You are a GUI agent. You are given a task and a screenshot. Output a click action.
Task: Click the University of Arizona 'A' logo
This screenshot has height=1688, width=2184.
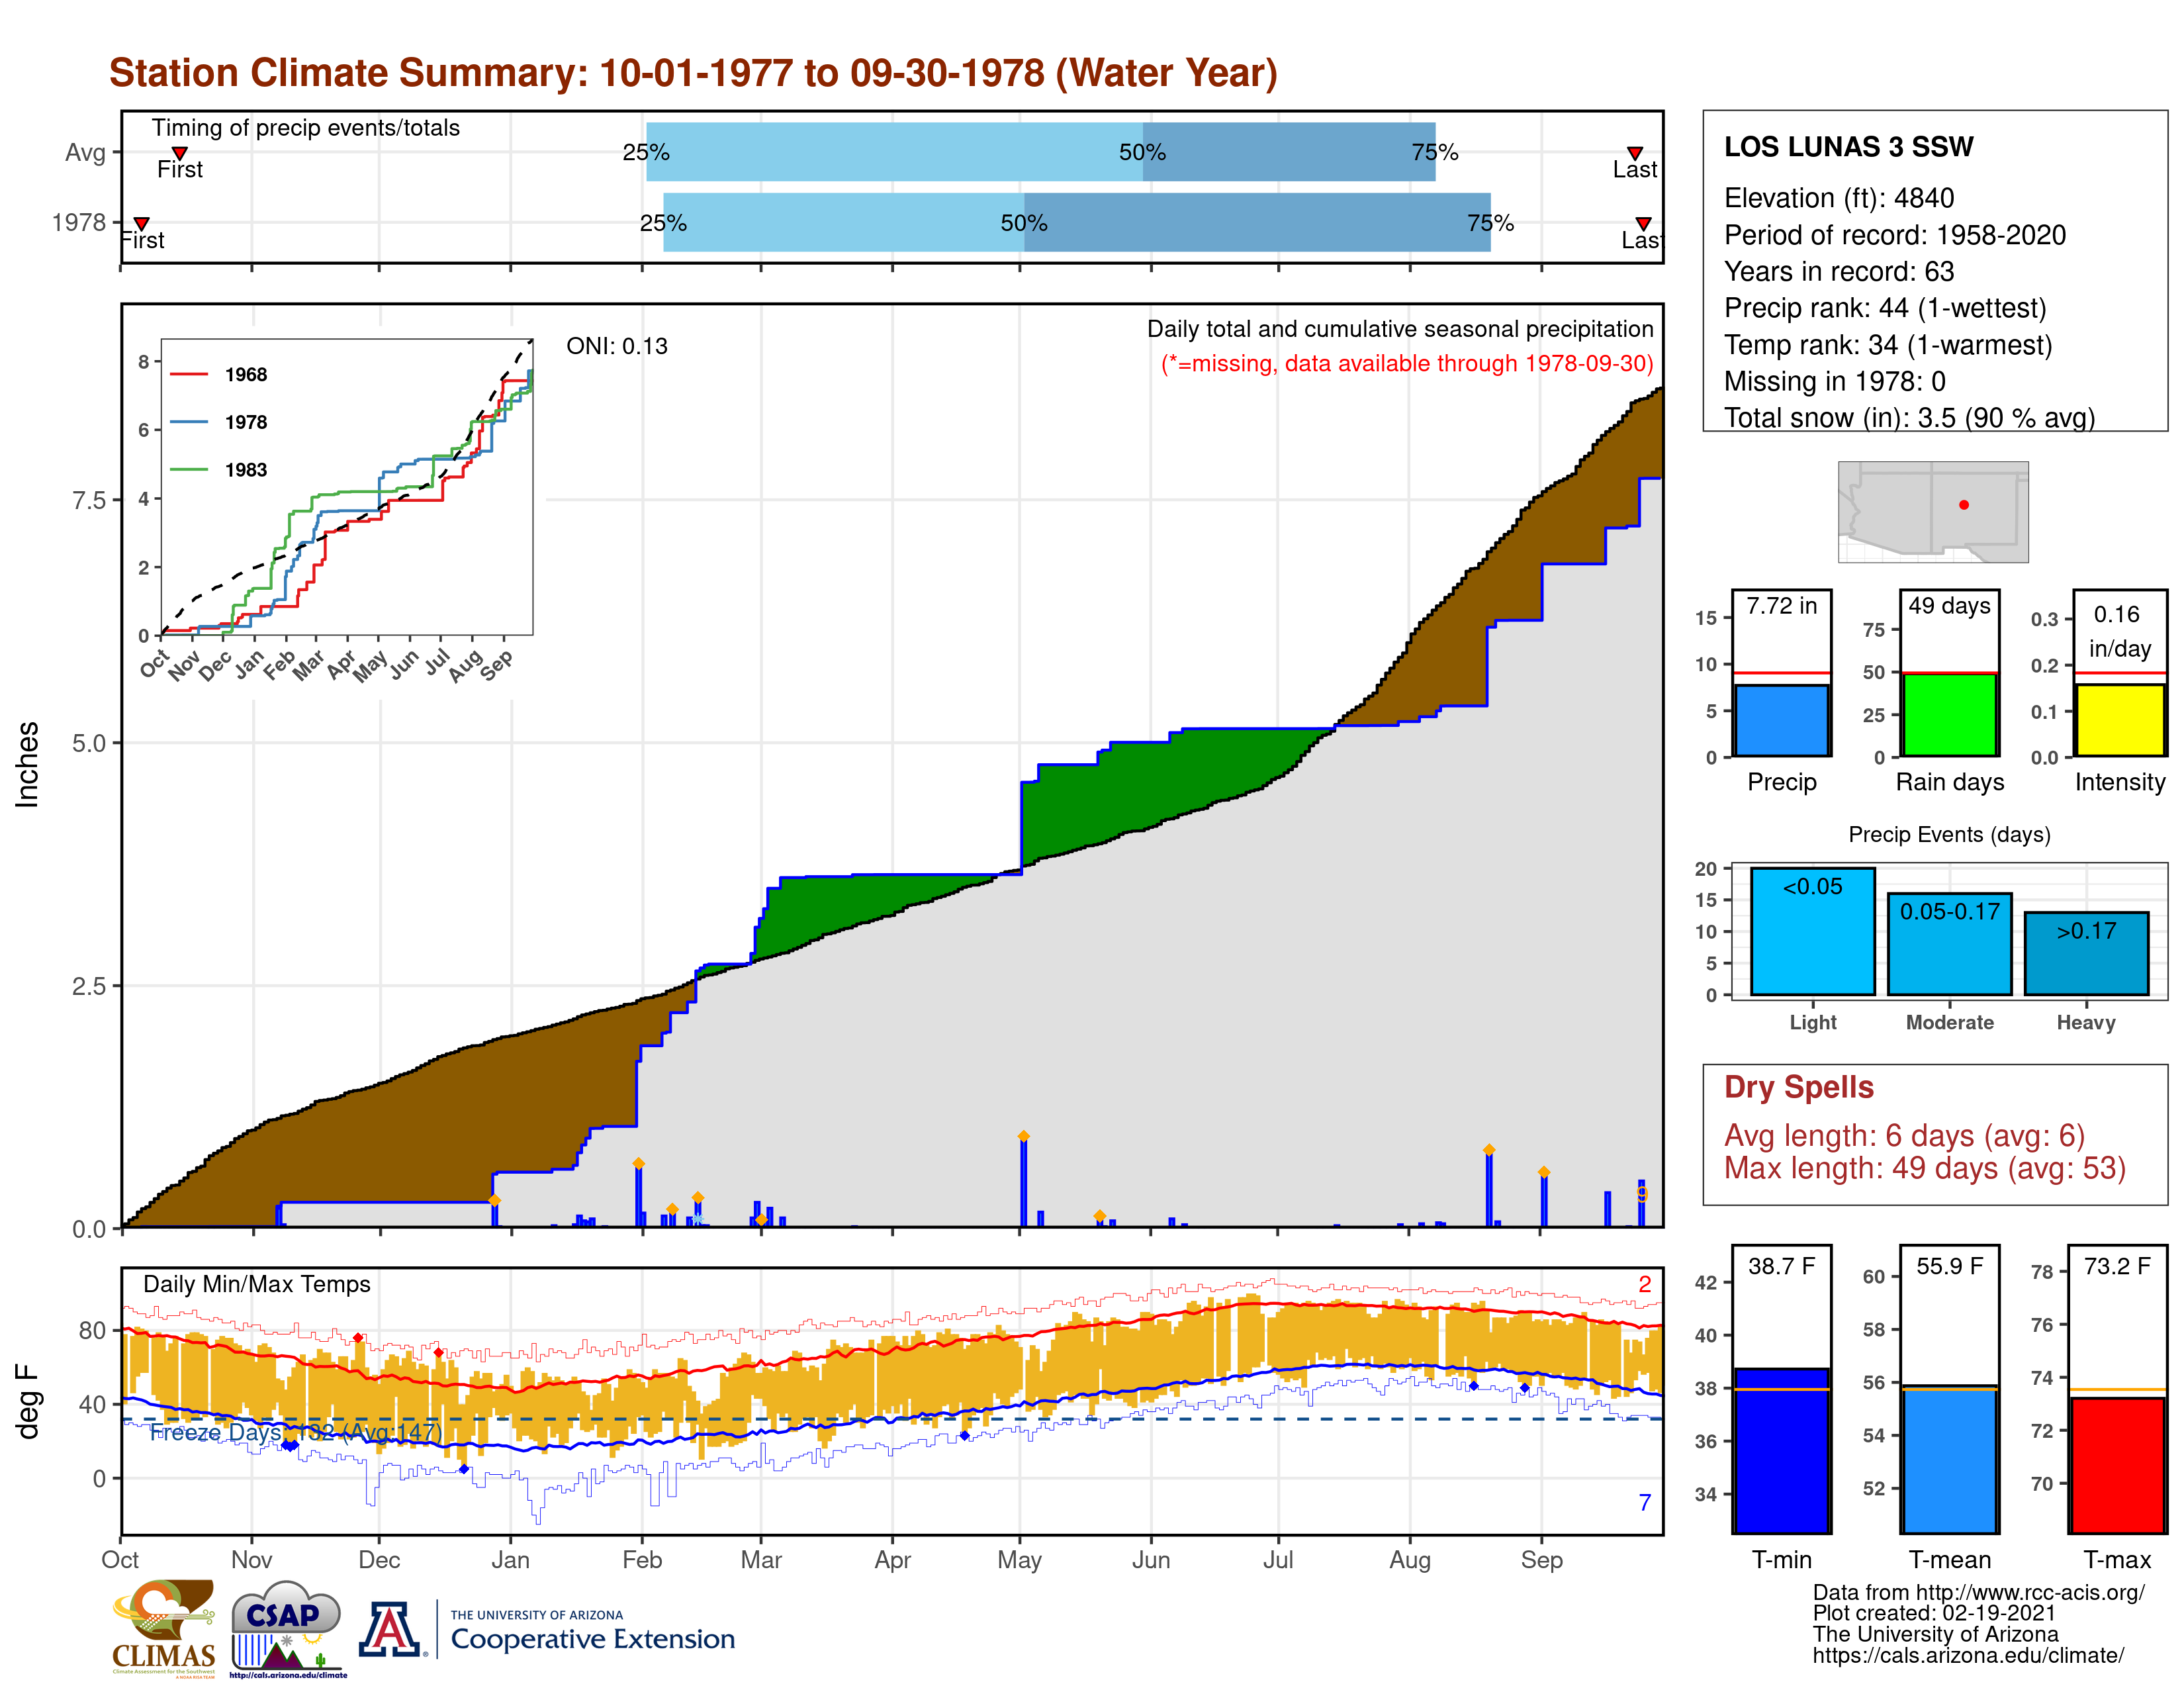(390, 1629)
